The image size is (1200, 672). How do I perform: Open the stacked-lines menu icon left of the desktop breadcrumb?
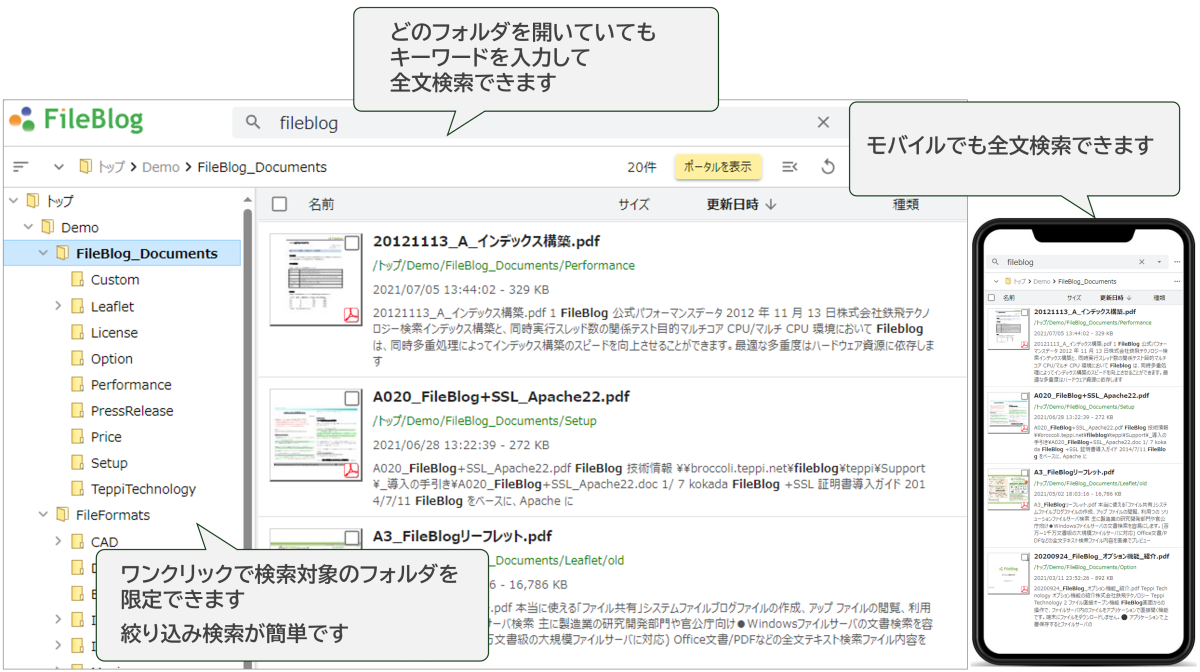[x=21, y=166]
